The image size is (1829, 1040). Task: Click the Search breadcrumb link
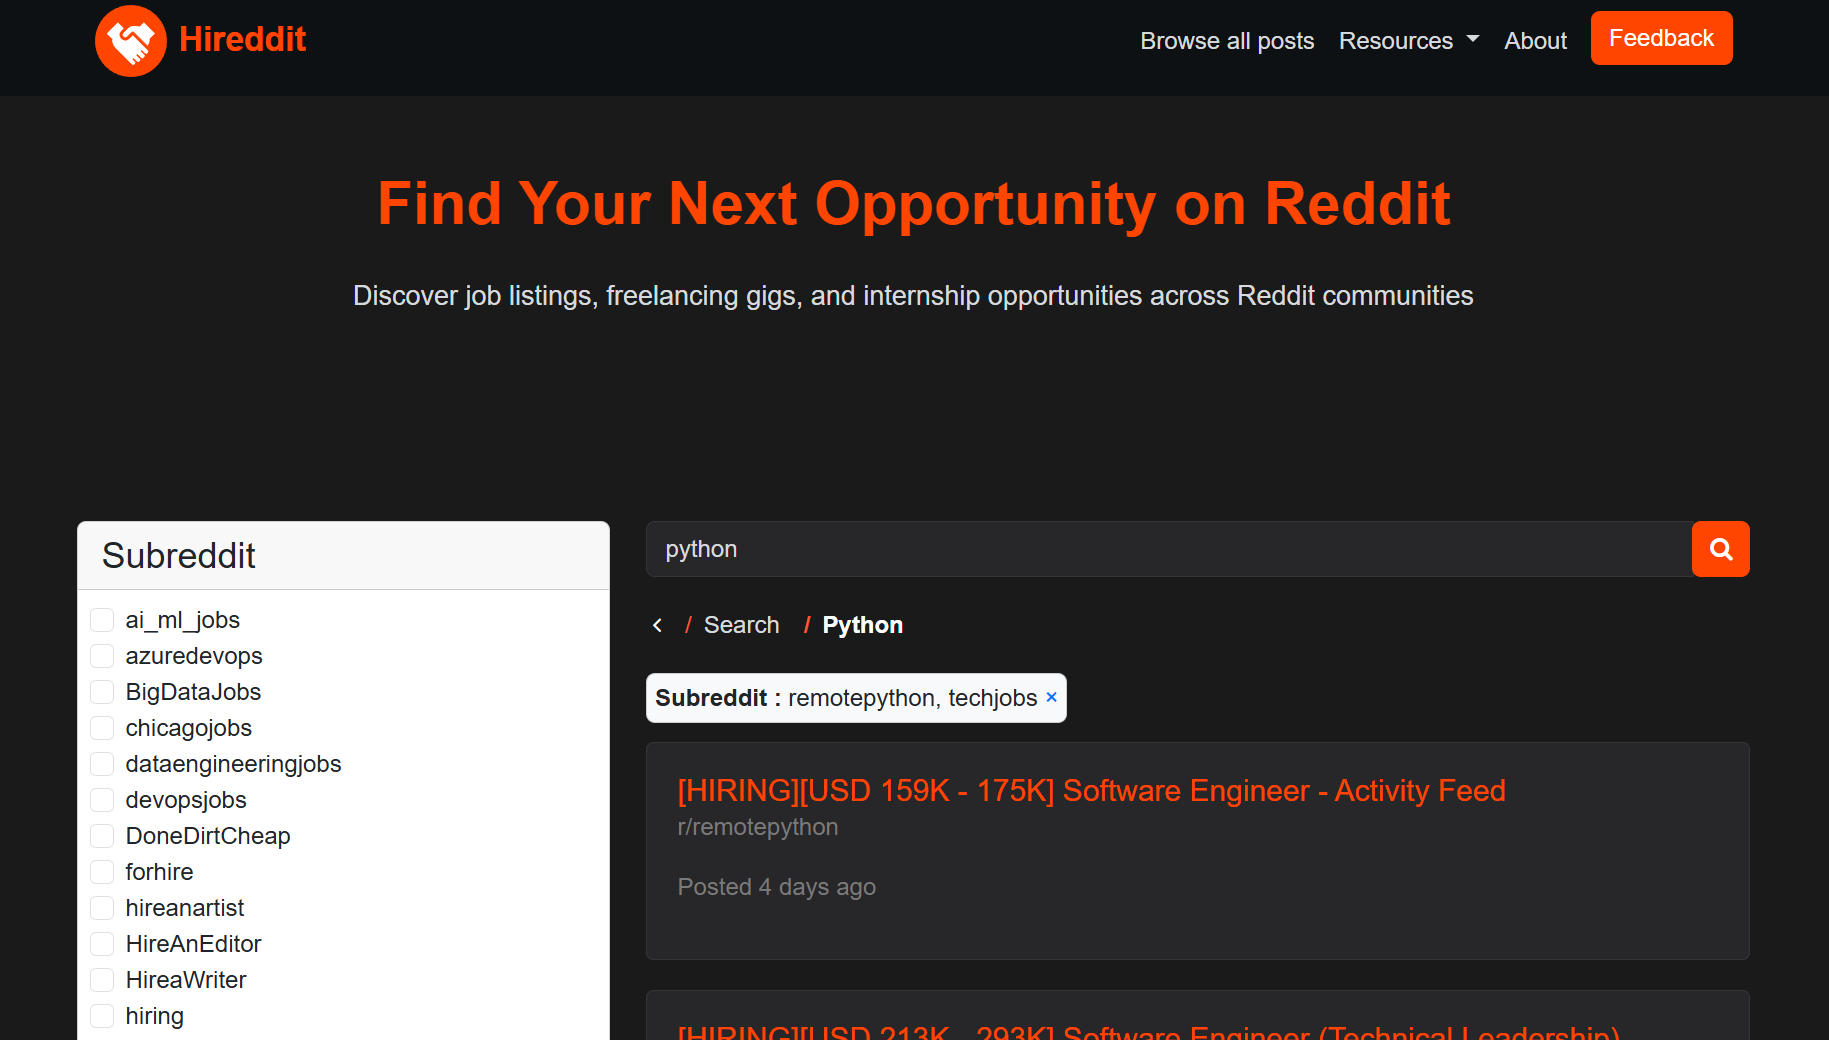click(x=741, y=625)
